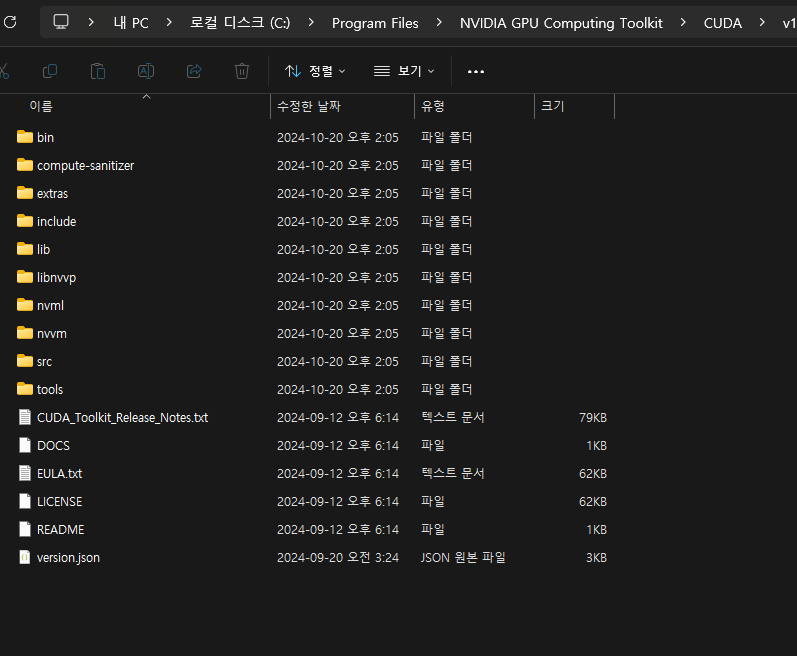Select the version.json file icon
Image resolution: width=797 pixels, height=656 pixels.
[25, 557]
